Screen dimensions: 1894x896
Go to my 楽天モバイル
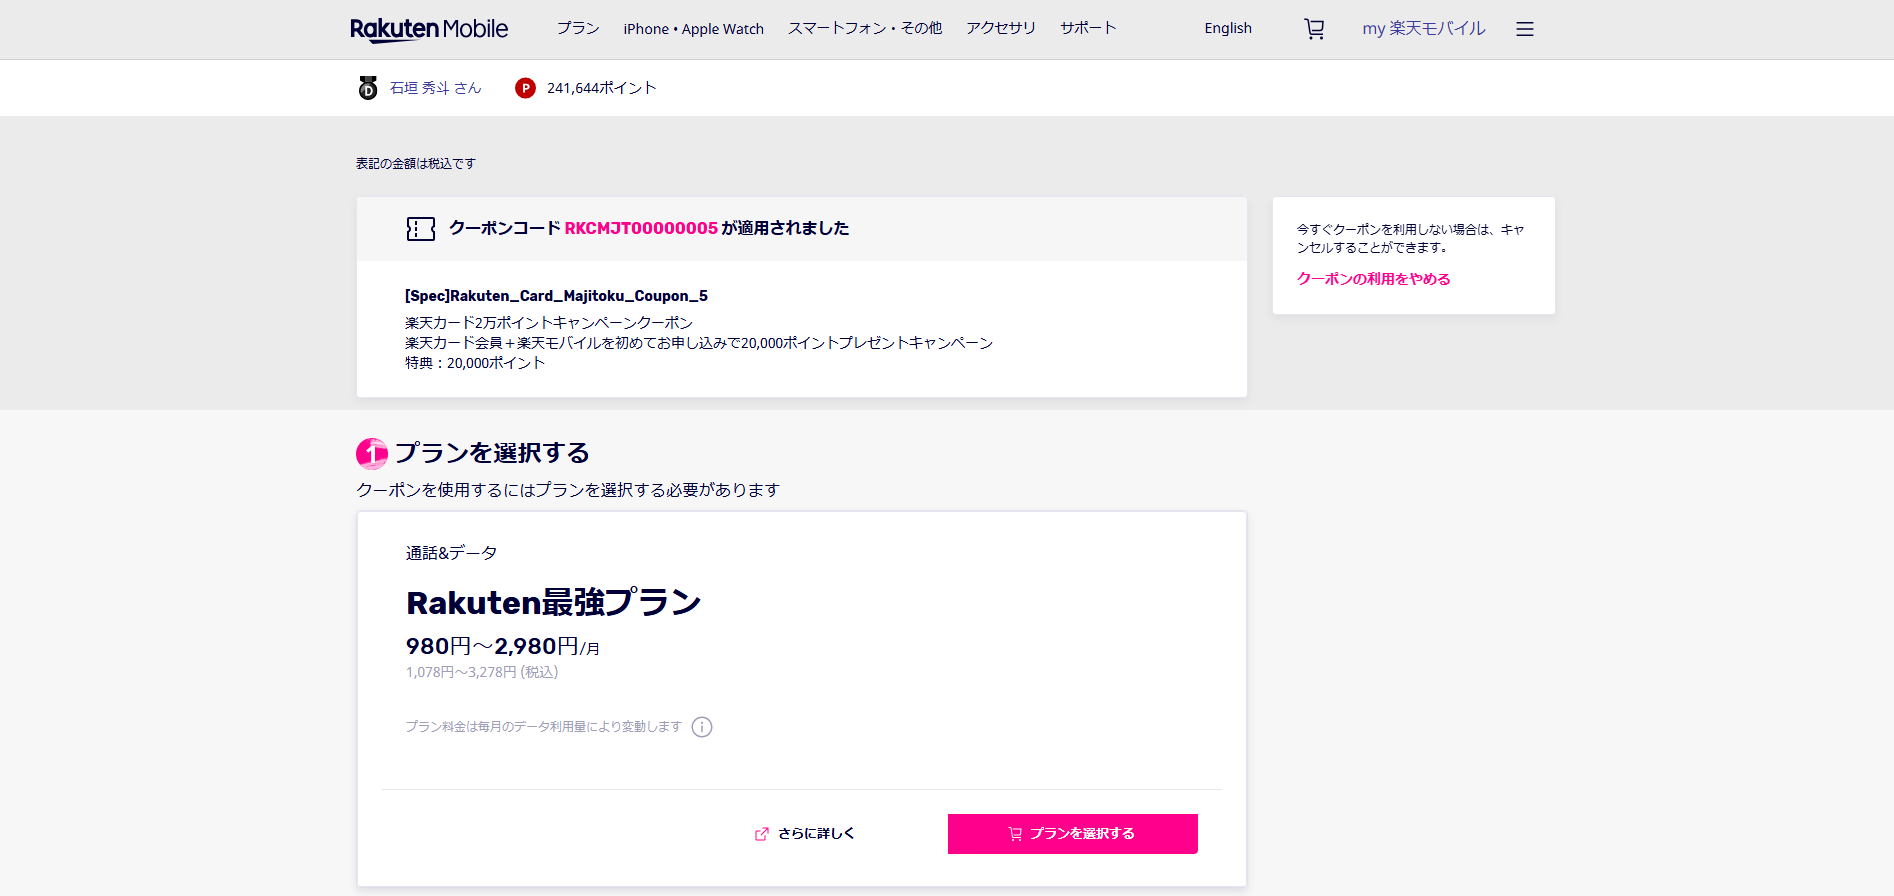point(1424,28)
